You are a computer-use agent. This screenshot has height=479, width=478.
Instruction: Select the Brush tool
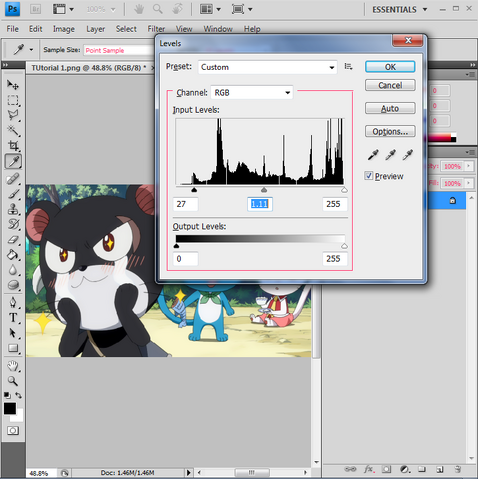tap(13, 194)
